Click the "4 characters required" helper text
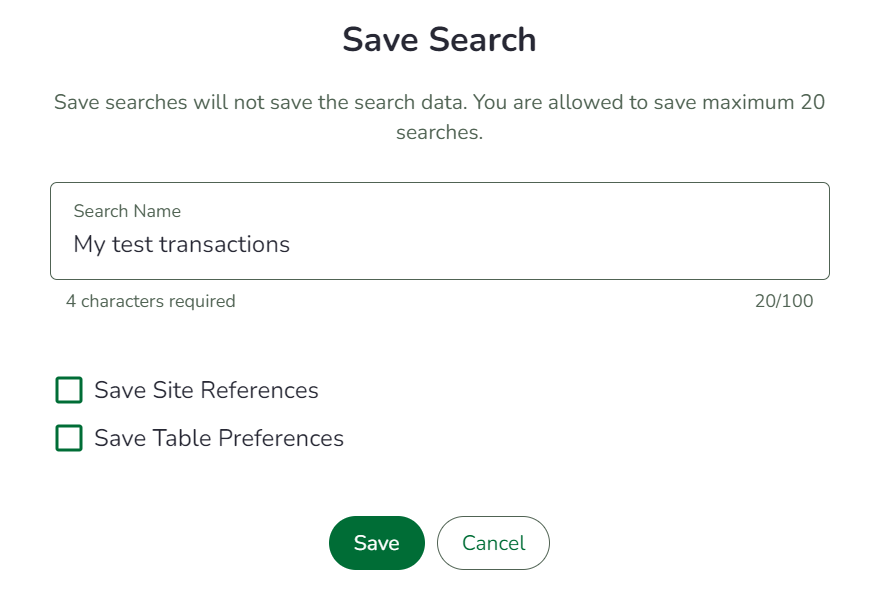 coord(151,301)
